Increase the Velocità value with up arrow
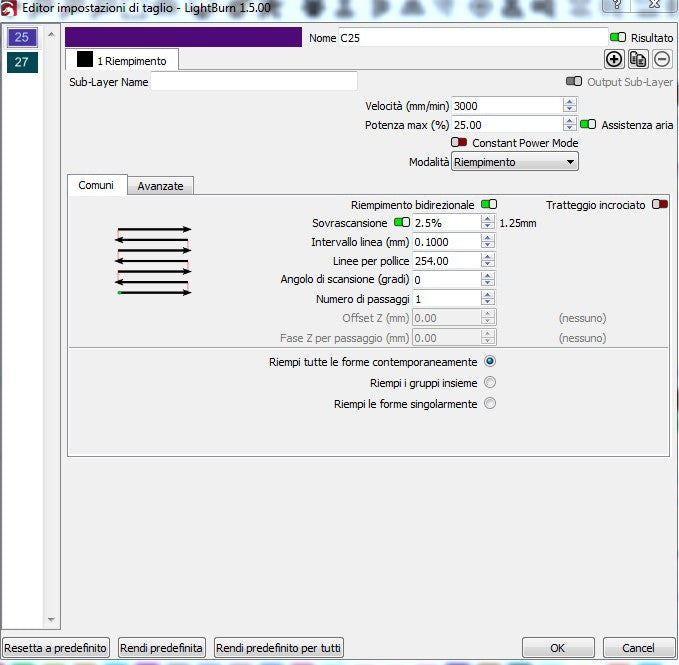This screenshot has height=665, width=679. click(570, 101)
